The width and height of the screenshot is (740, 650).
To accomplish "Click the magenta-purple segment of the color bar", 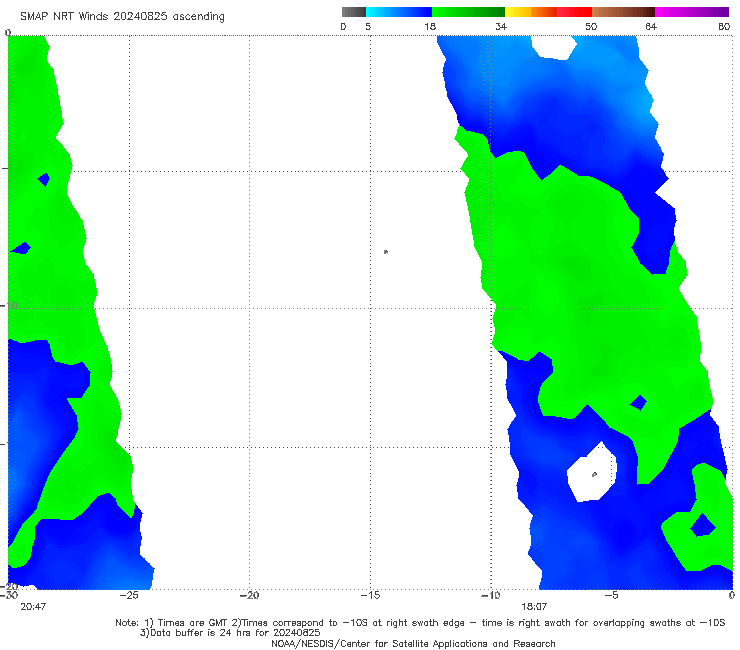I will [x=692, y=12].
